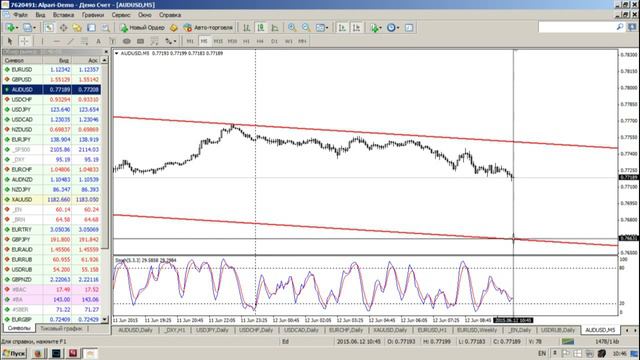Image resolution: width=640 pixels, height=360 pixels.
Task: Open the templates icon
Action: (409, 27)
